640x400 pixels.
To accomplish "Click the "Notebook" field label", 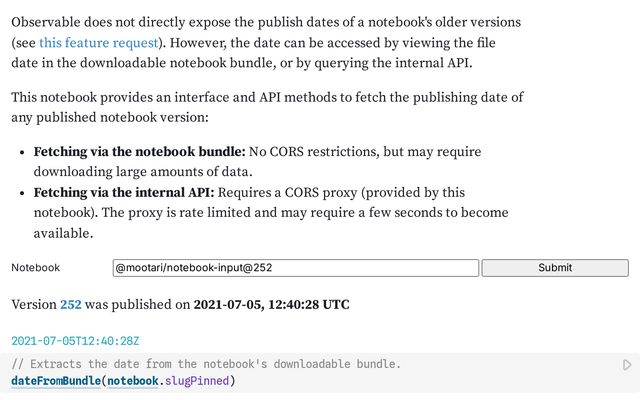I will pyautogui.click(x=36, y=268).
